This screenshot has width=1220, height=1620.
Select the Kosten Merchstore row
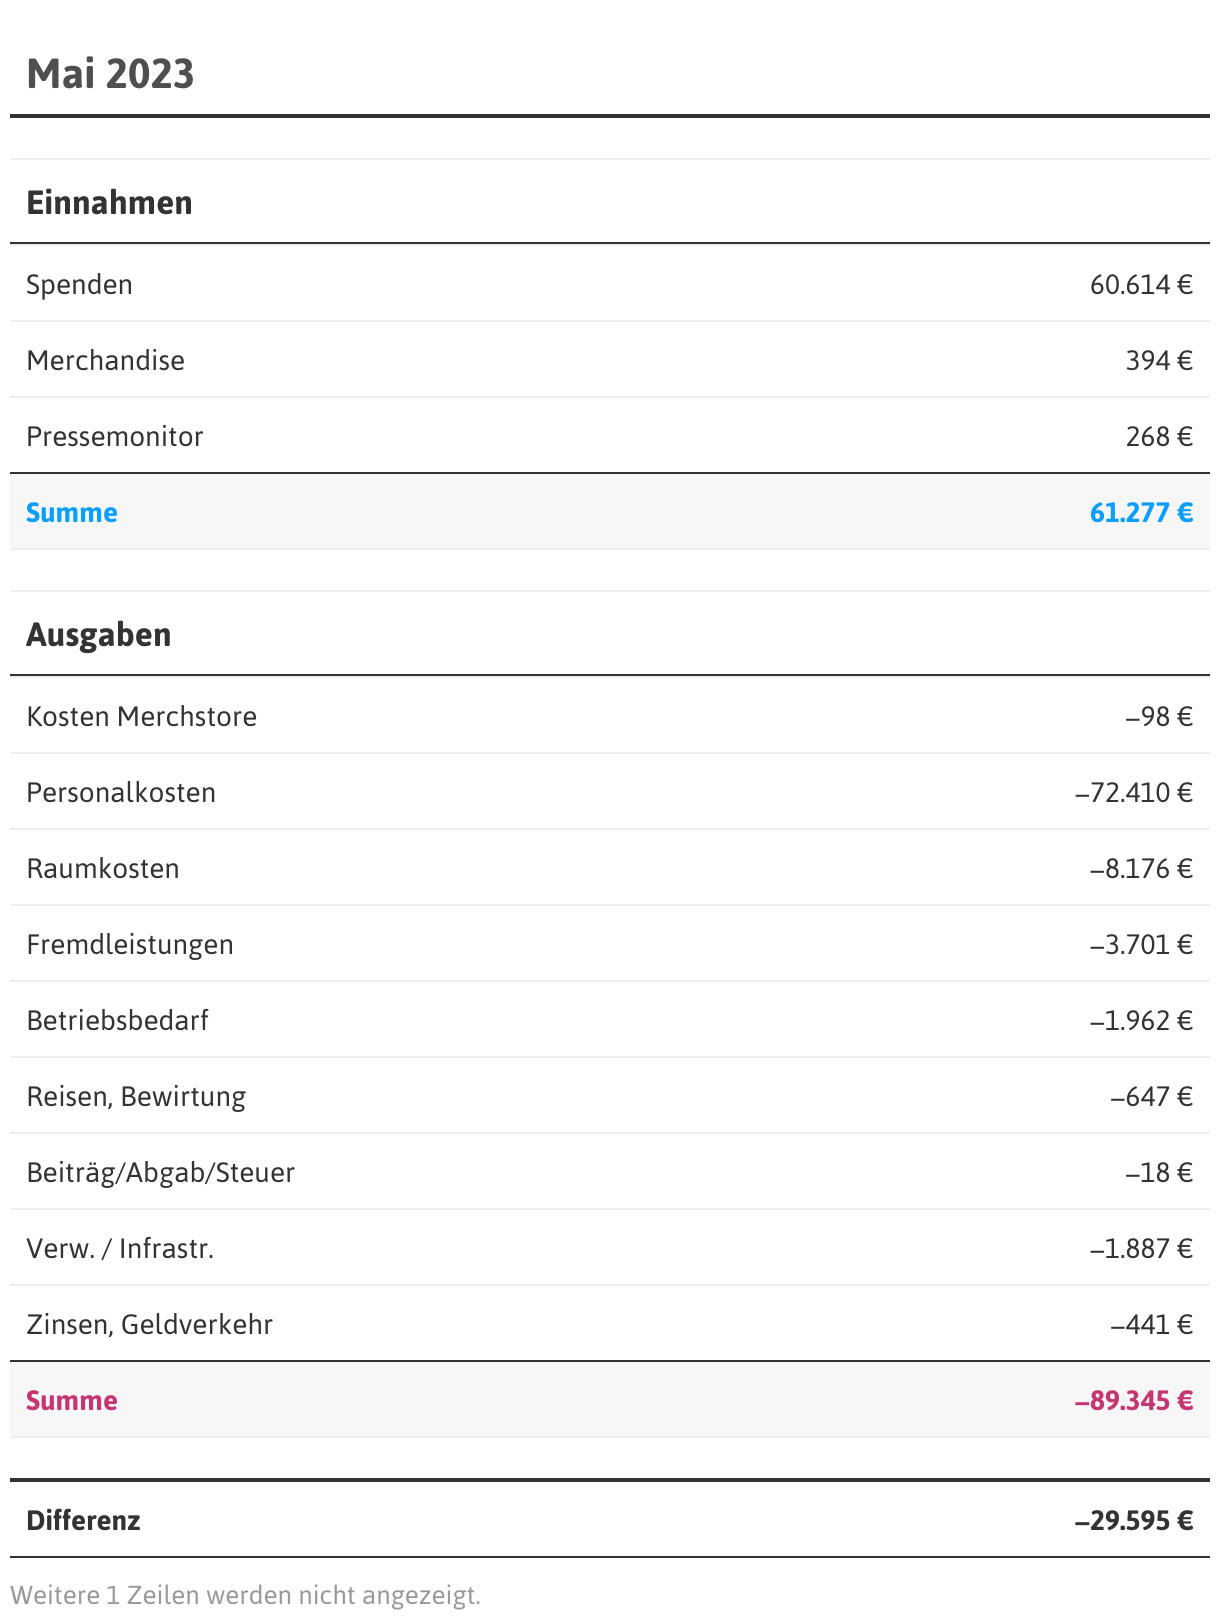(x=141, y=717)
